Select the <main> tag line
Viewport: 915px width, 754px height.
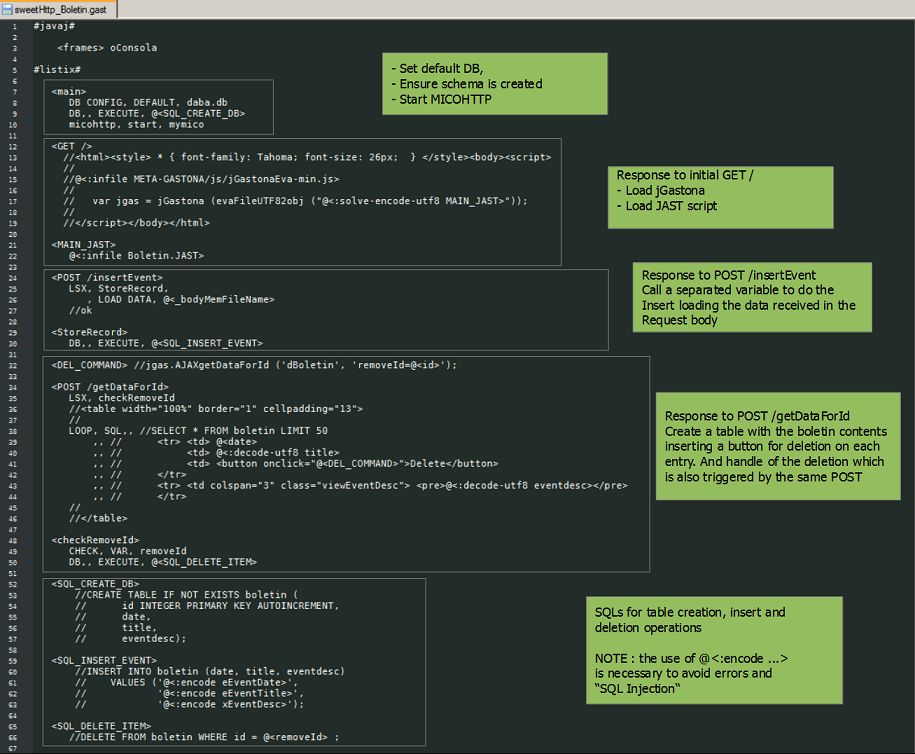click(69, 92)
